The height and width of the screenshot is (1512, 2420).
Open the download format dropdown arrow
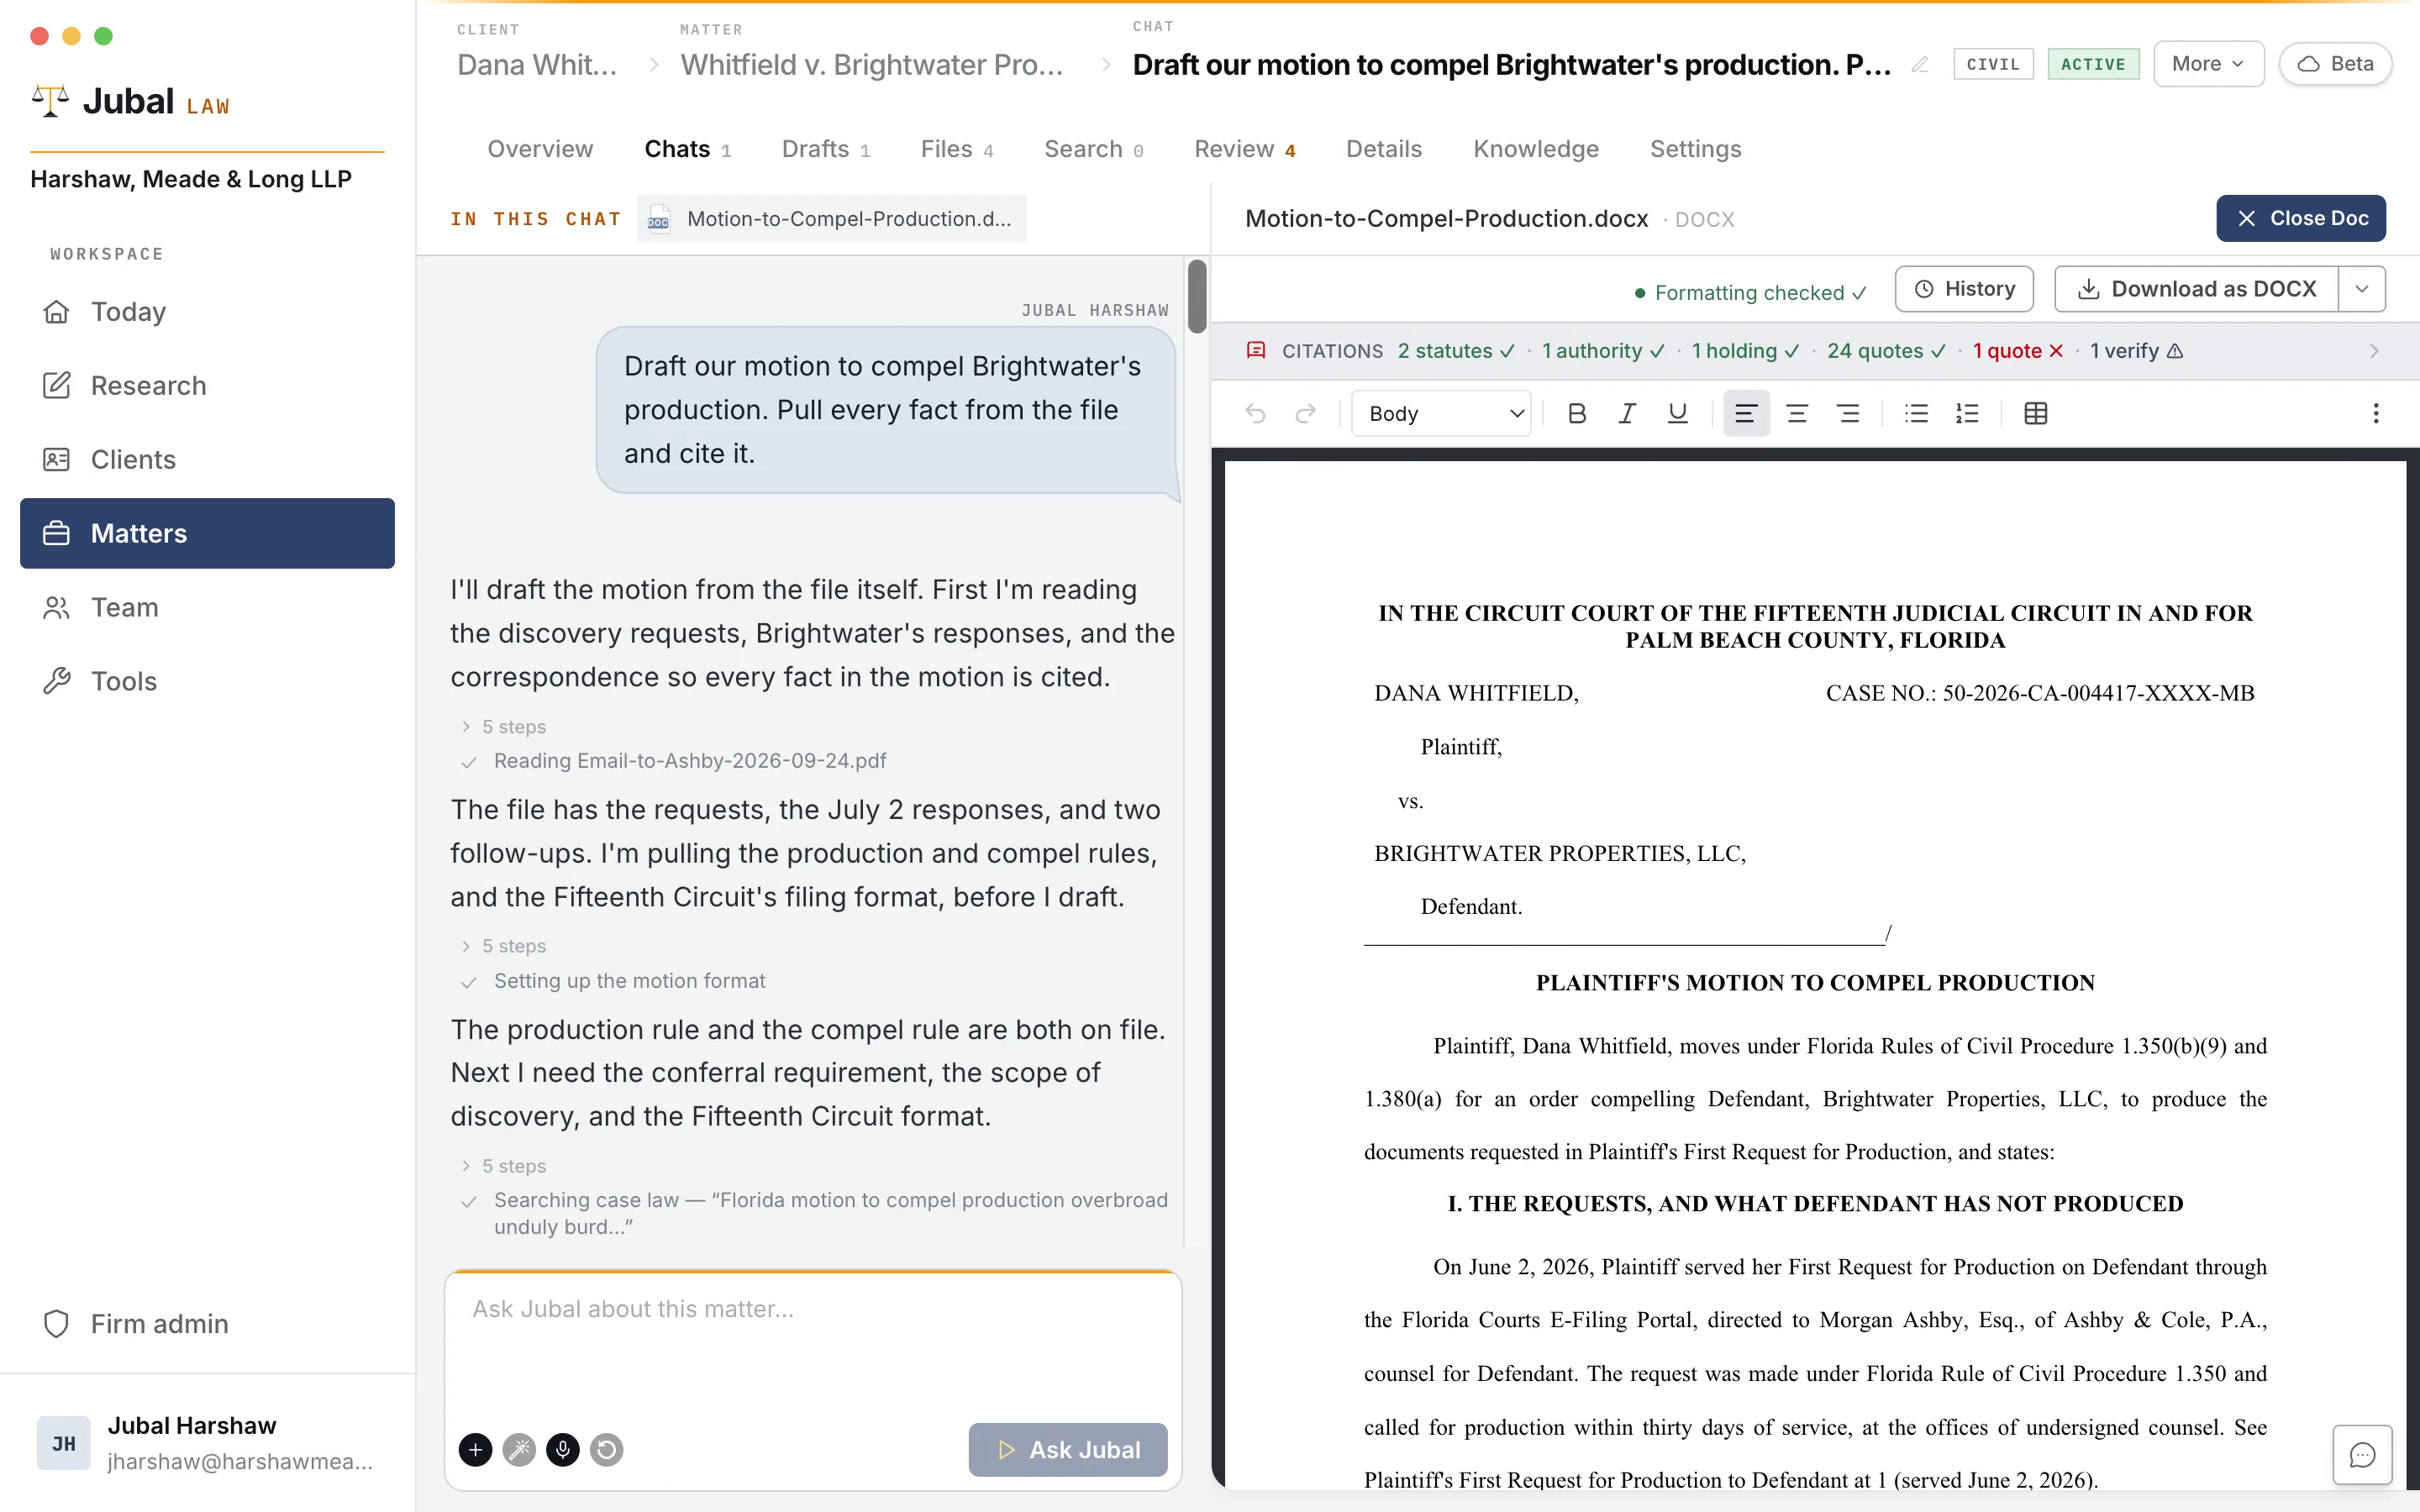2362,289
